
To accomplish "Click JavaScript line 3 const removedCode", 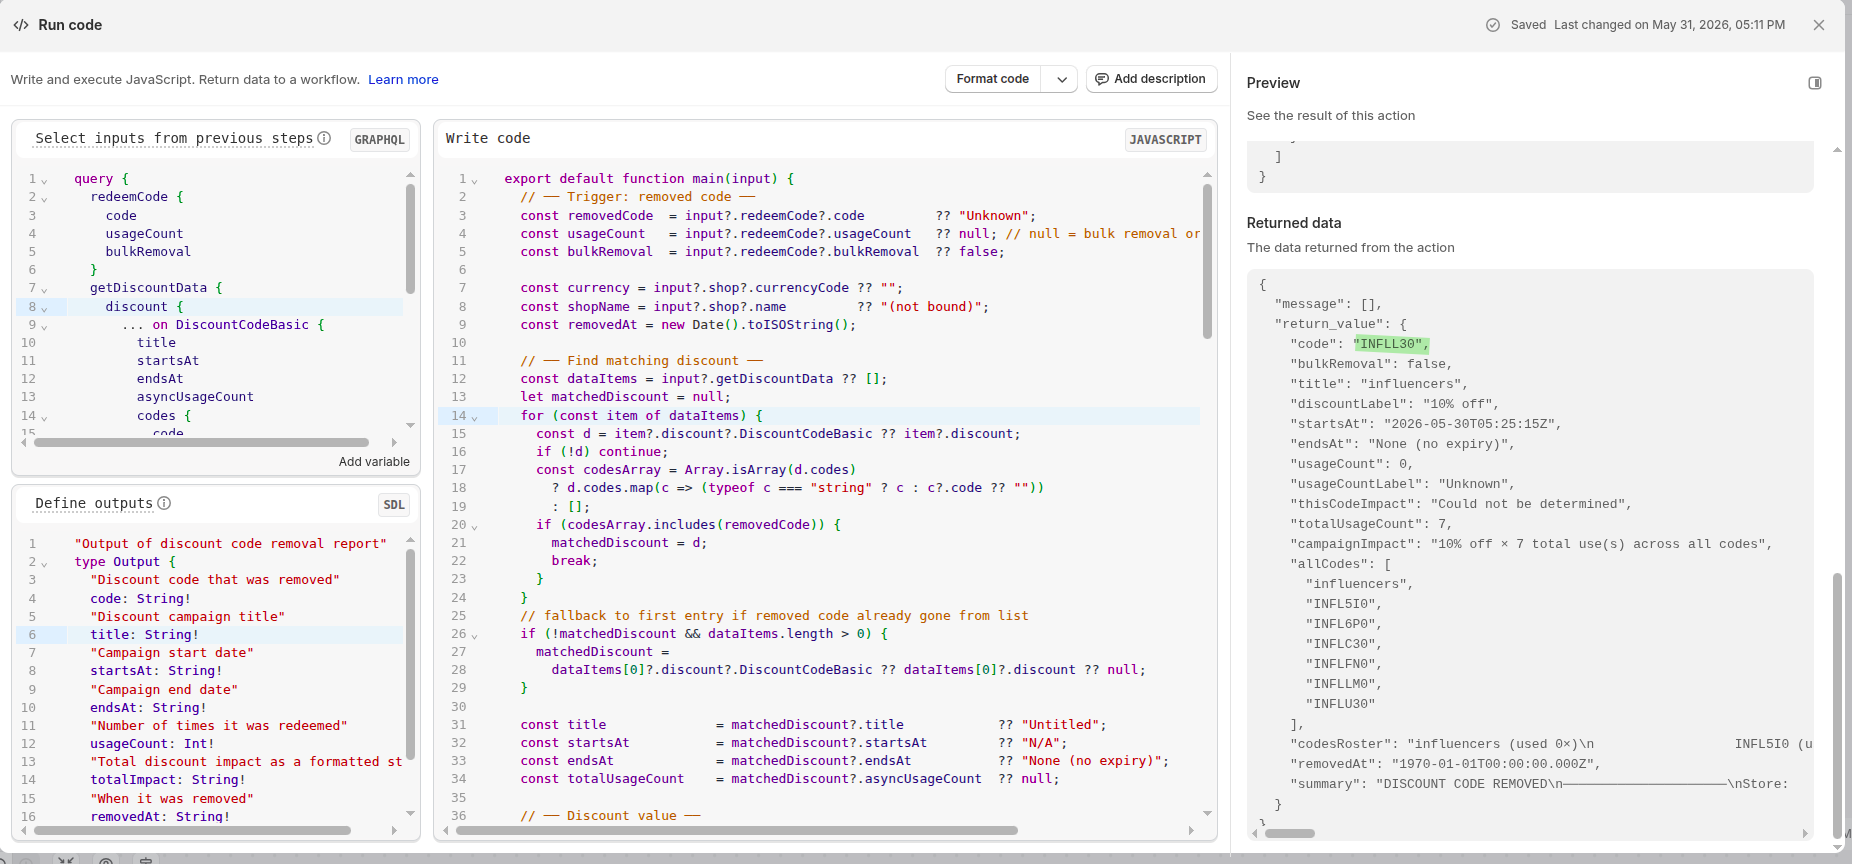I will coord(778,216).
